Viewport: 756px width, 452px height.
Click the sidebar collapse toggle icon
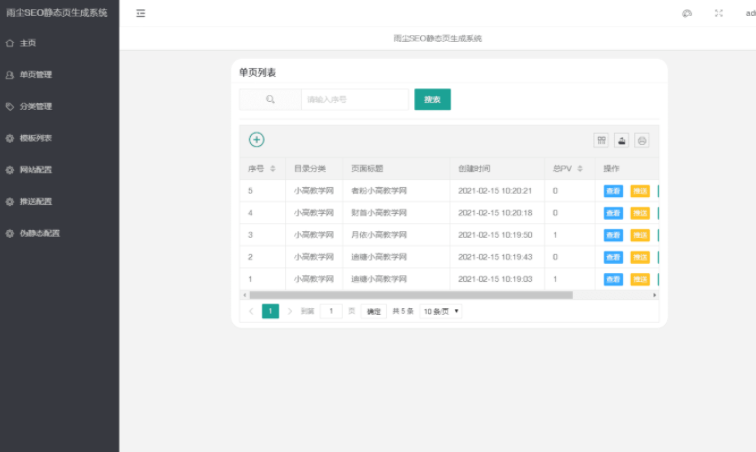(141, 13)
